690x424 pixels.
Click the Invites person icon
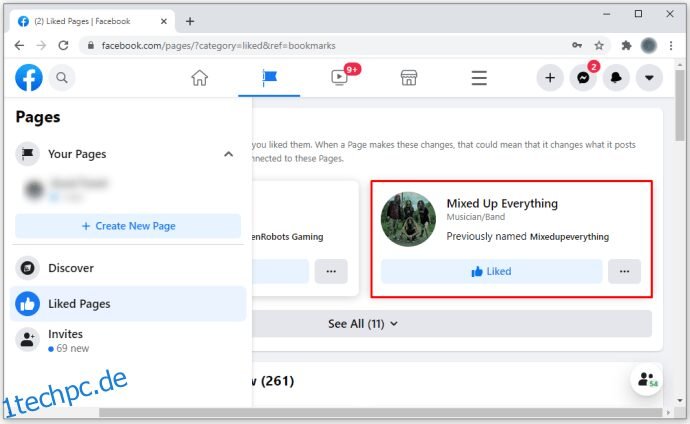pos(27,340)
